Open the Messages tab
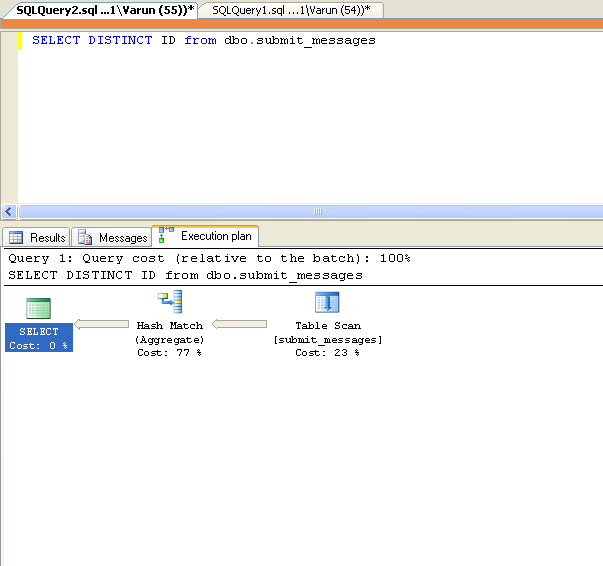The height and width of the screenshot is (566, 603). pos(112,237)
